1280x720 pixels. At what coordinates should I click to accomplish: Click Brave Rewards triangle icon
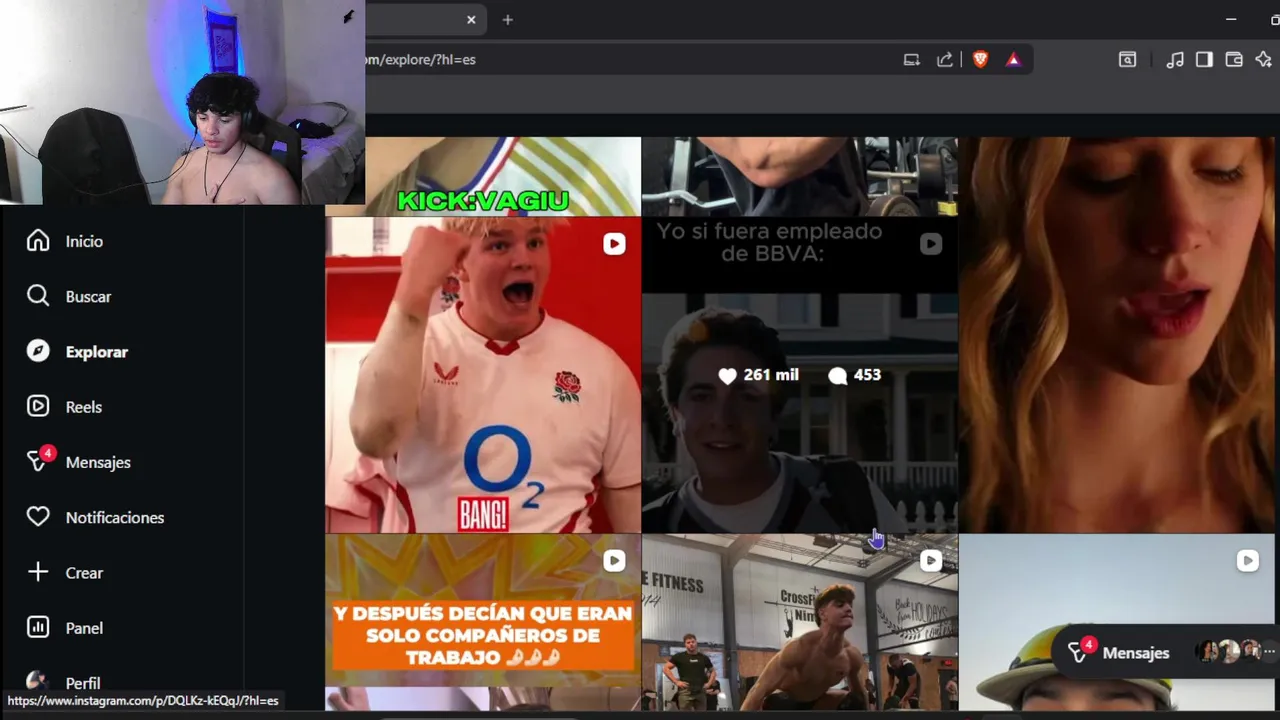(1013, 60)
